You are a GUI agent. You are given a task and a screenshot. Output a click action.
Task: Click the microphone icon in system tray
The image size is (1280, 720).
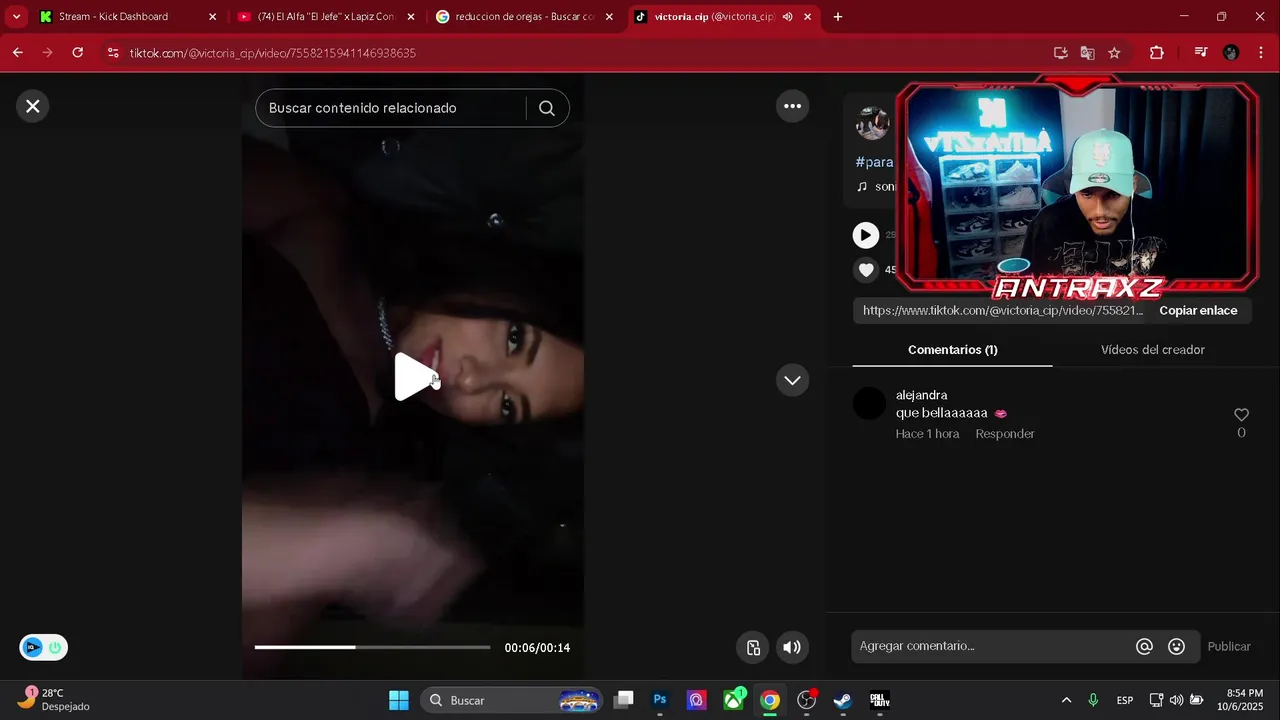(1093, 700)
